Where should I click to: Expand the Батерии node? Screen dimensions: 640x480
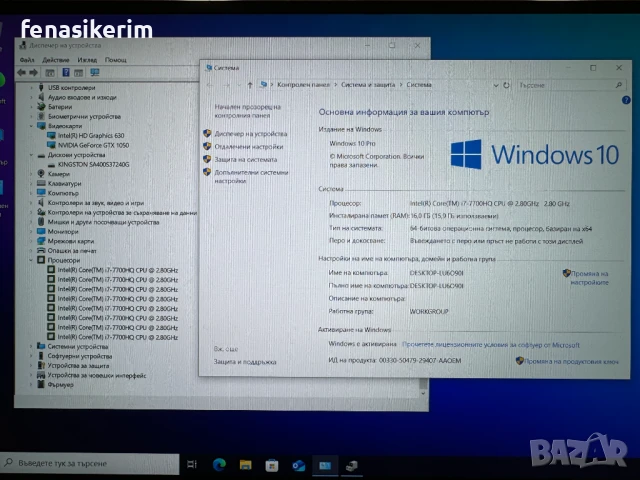point(31,107)
